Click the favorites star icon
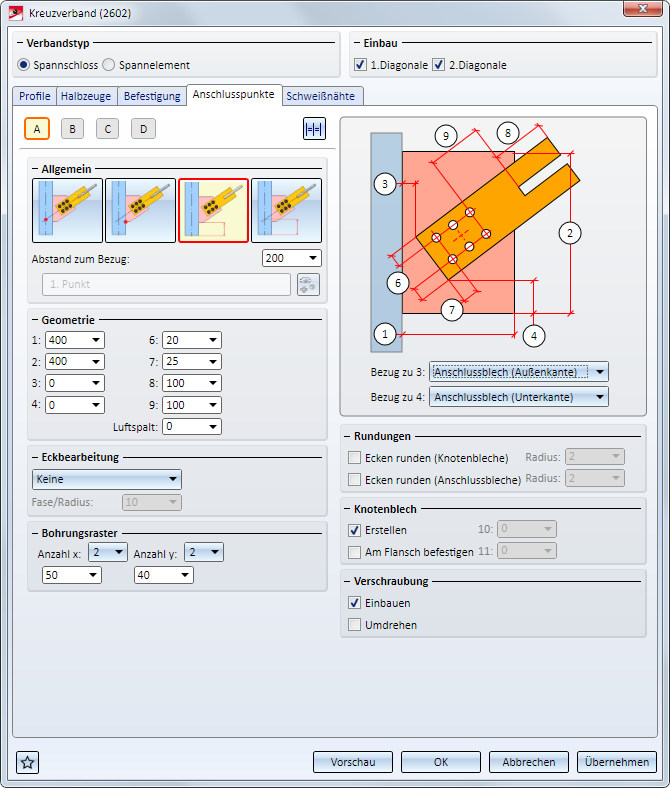Viewport: 670px width, 788px height. click(28, 762)
